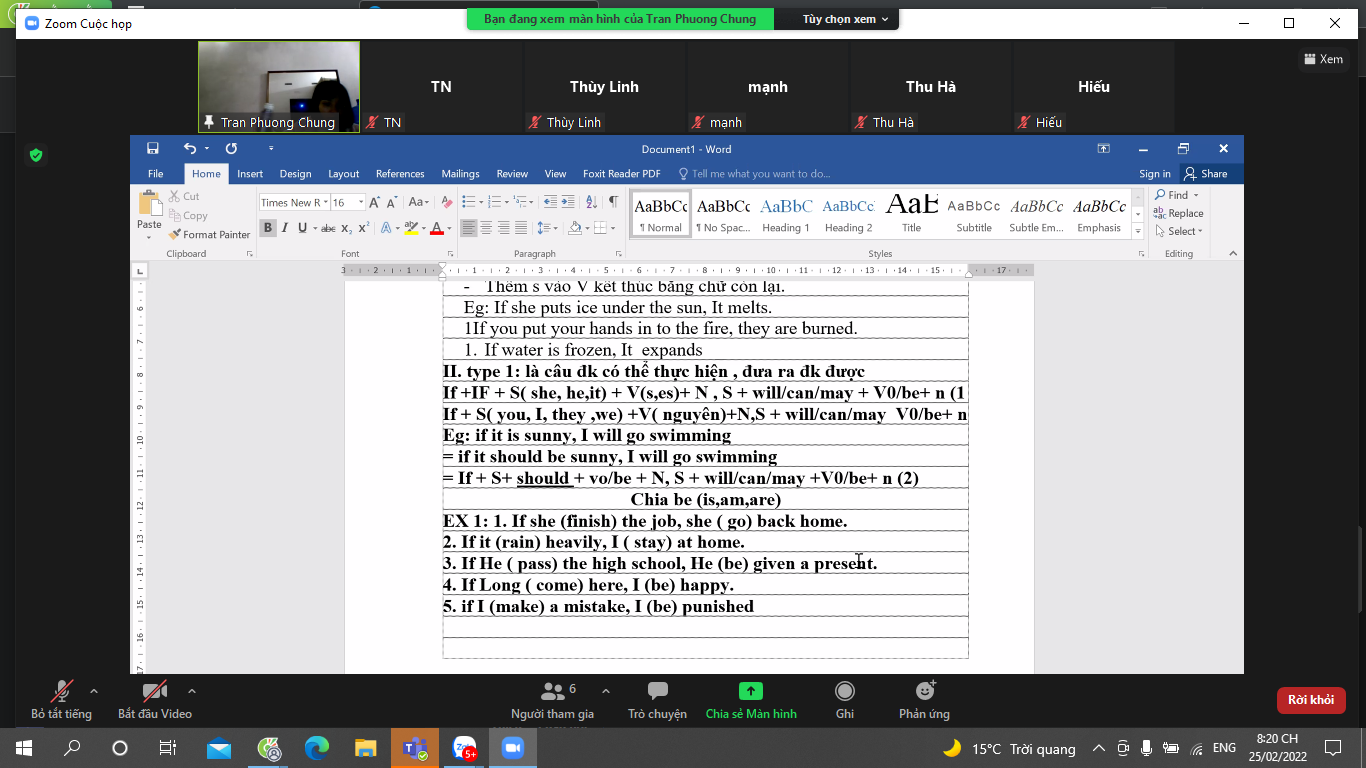Open the File tab

click(x=155, y=174)
